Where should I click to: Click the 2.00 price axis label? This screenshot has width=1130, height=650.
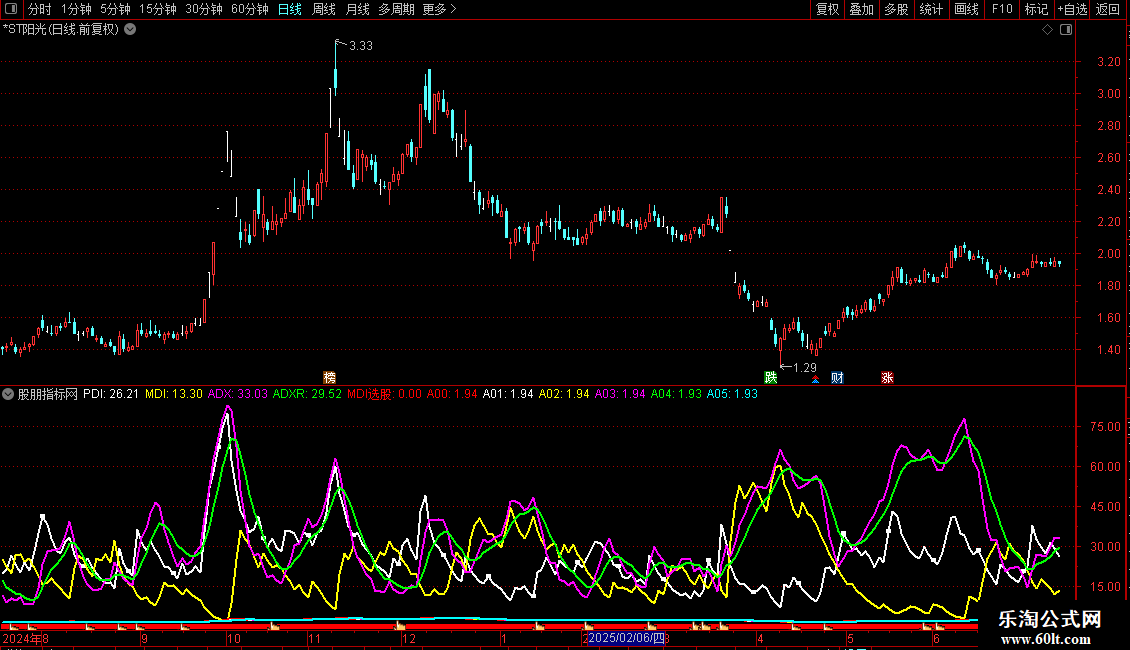(x=1109, y=254)
